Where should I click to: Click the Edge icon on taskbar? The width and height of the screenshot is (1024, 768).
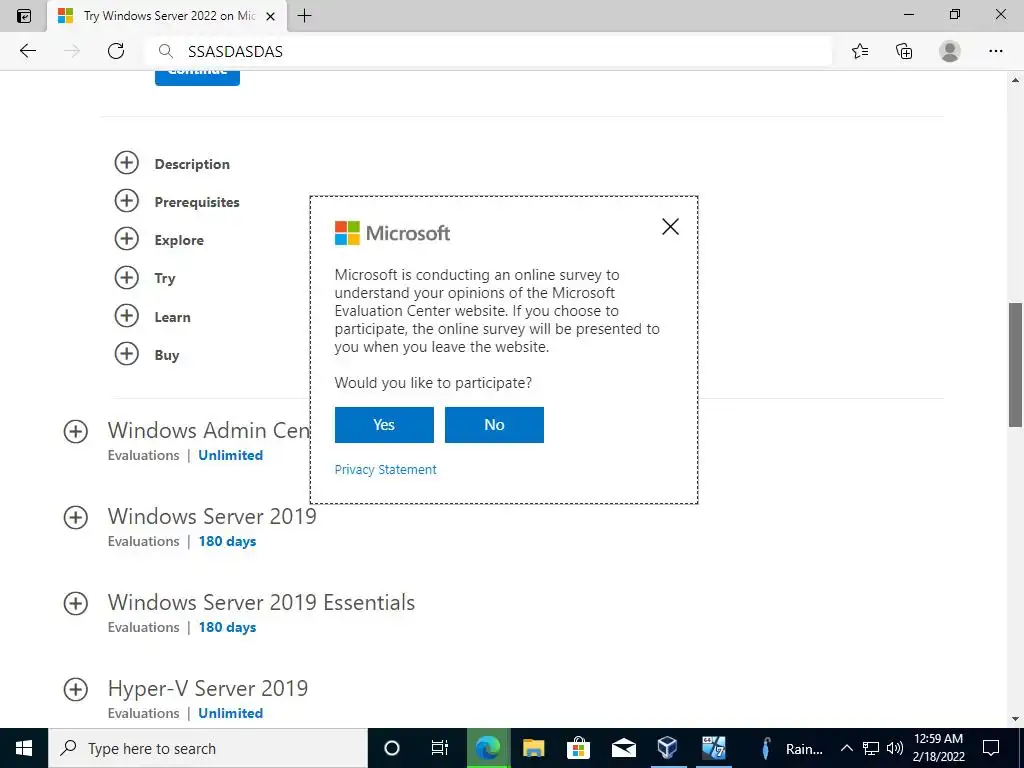coord(487,748)
